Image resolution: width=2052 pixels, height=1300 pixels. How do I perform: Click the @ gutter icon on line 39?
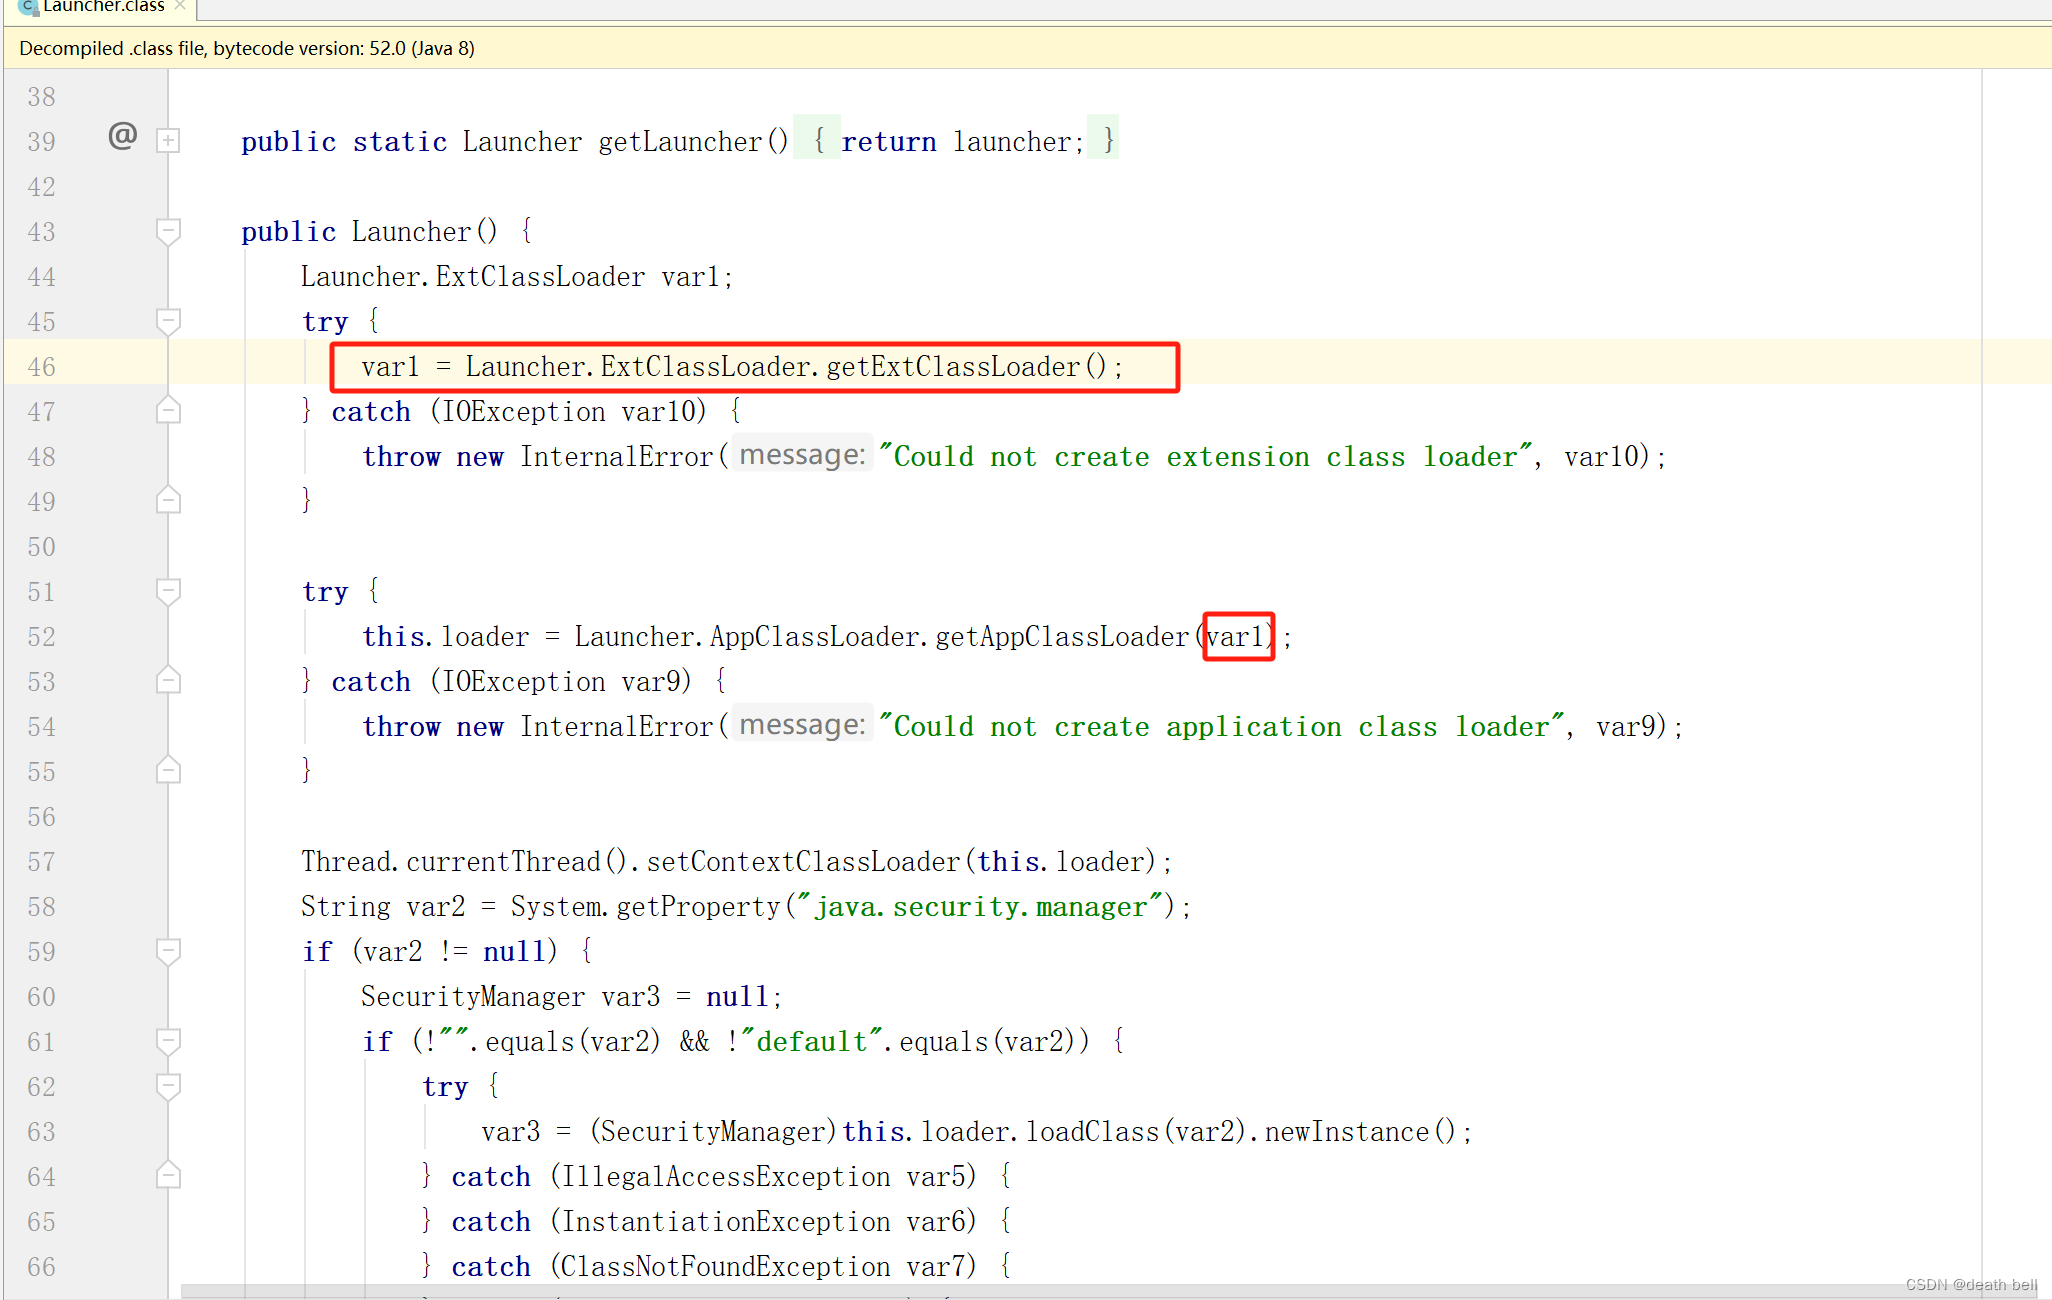tap(122, 135)
